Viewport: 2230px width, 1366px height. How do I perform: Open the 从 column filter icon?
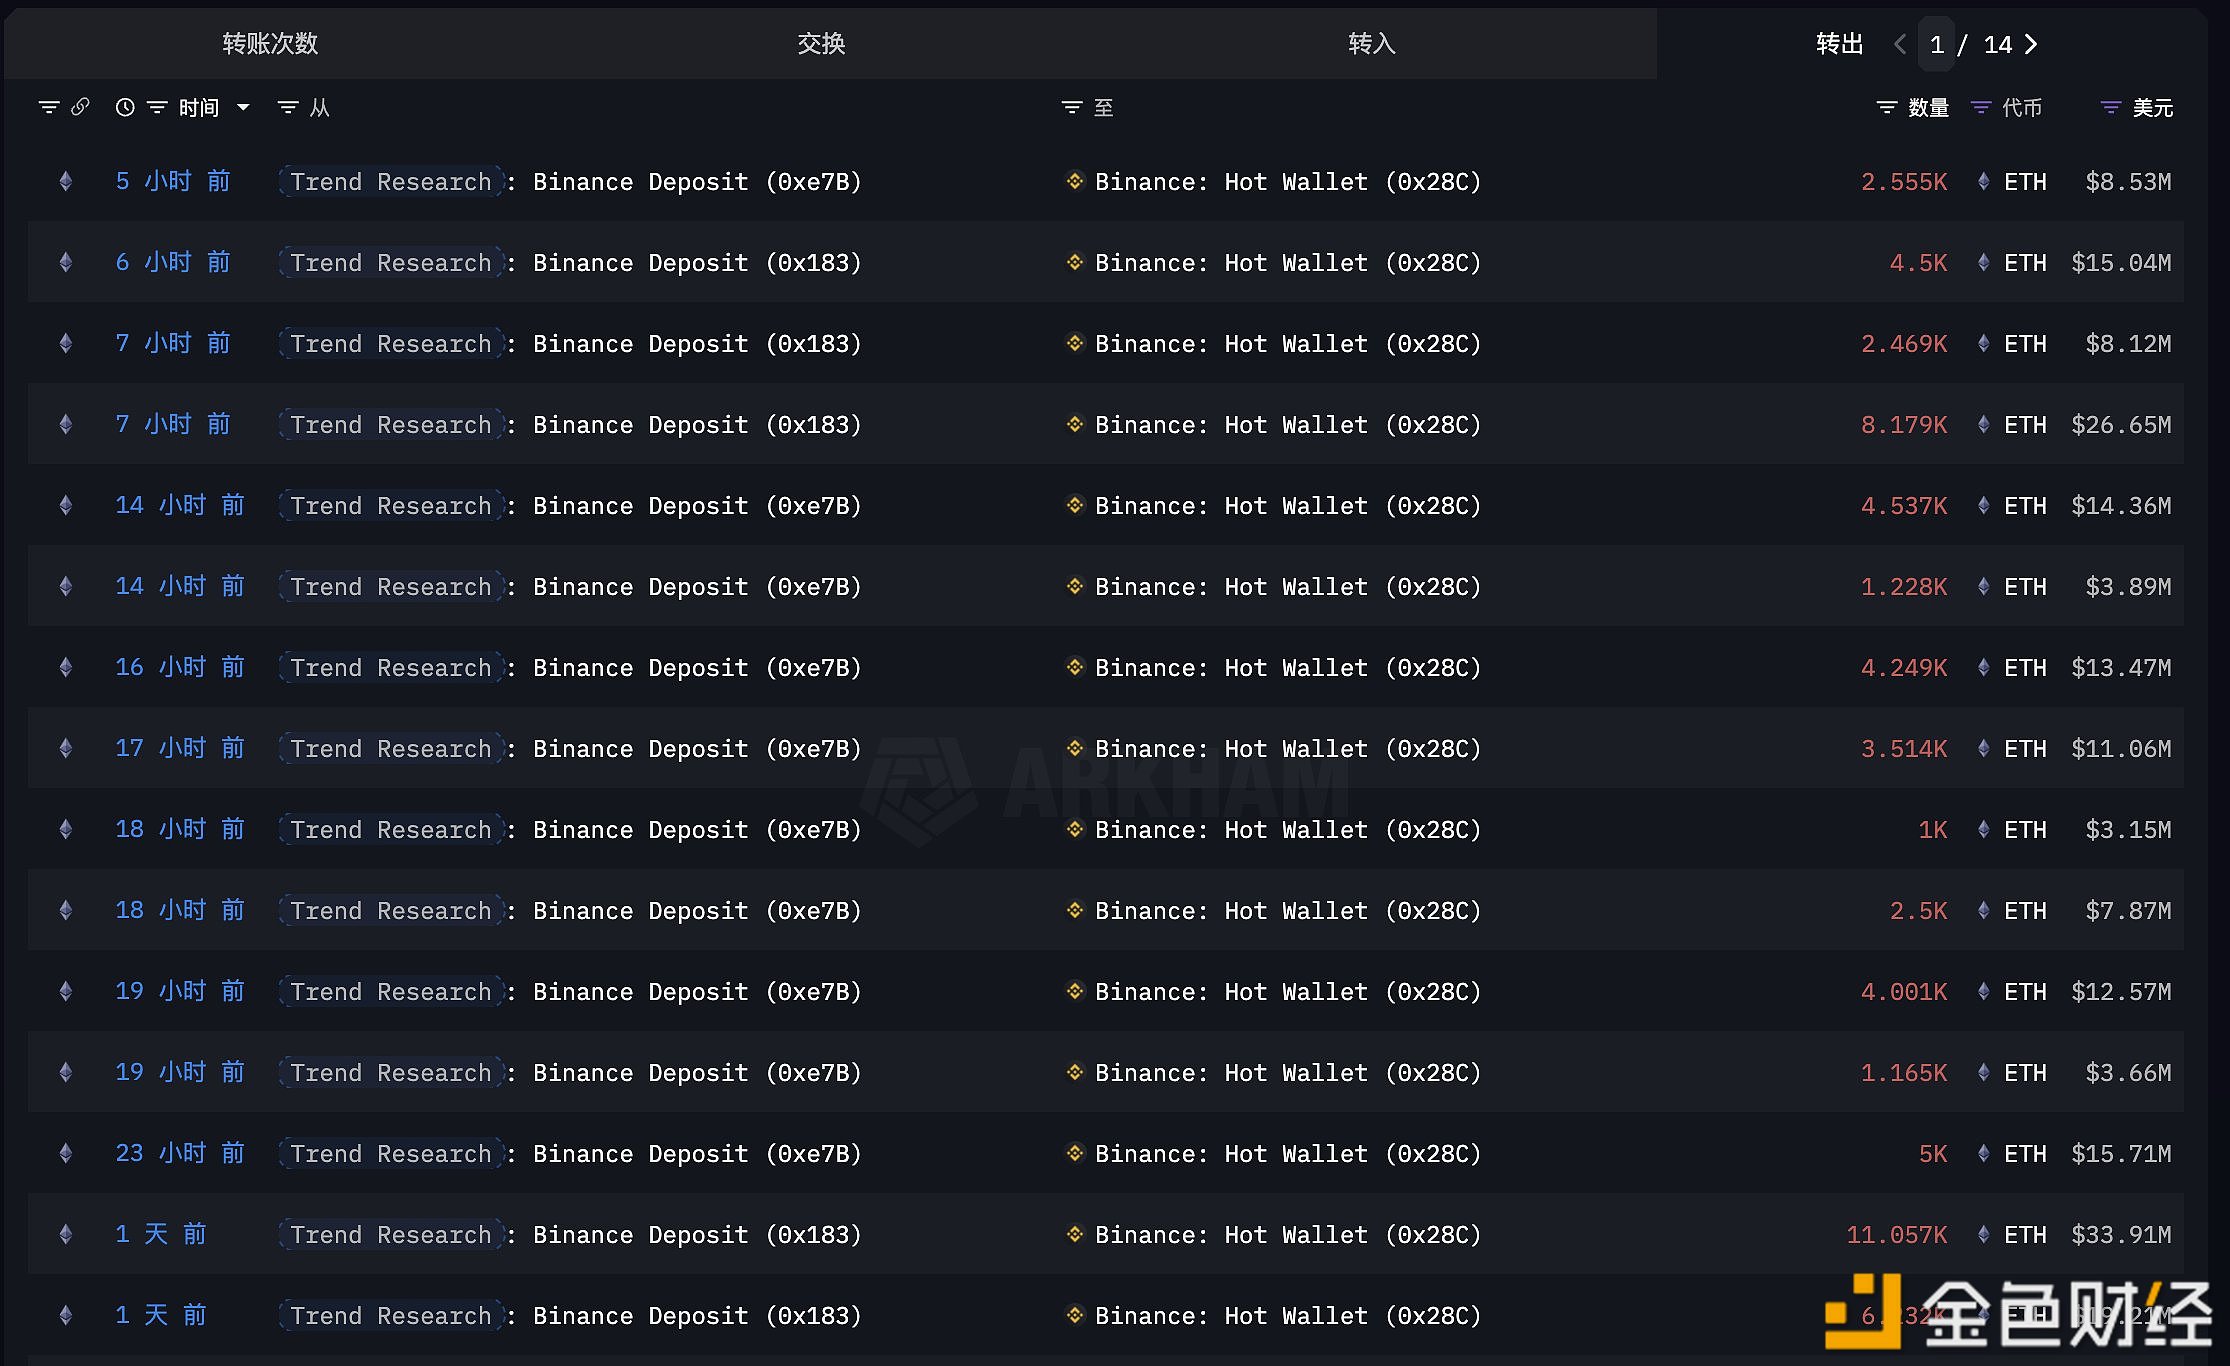(288, 107)
